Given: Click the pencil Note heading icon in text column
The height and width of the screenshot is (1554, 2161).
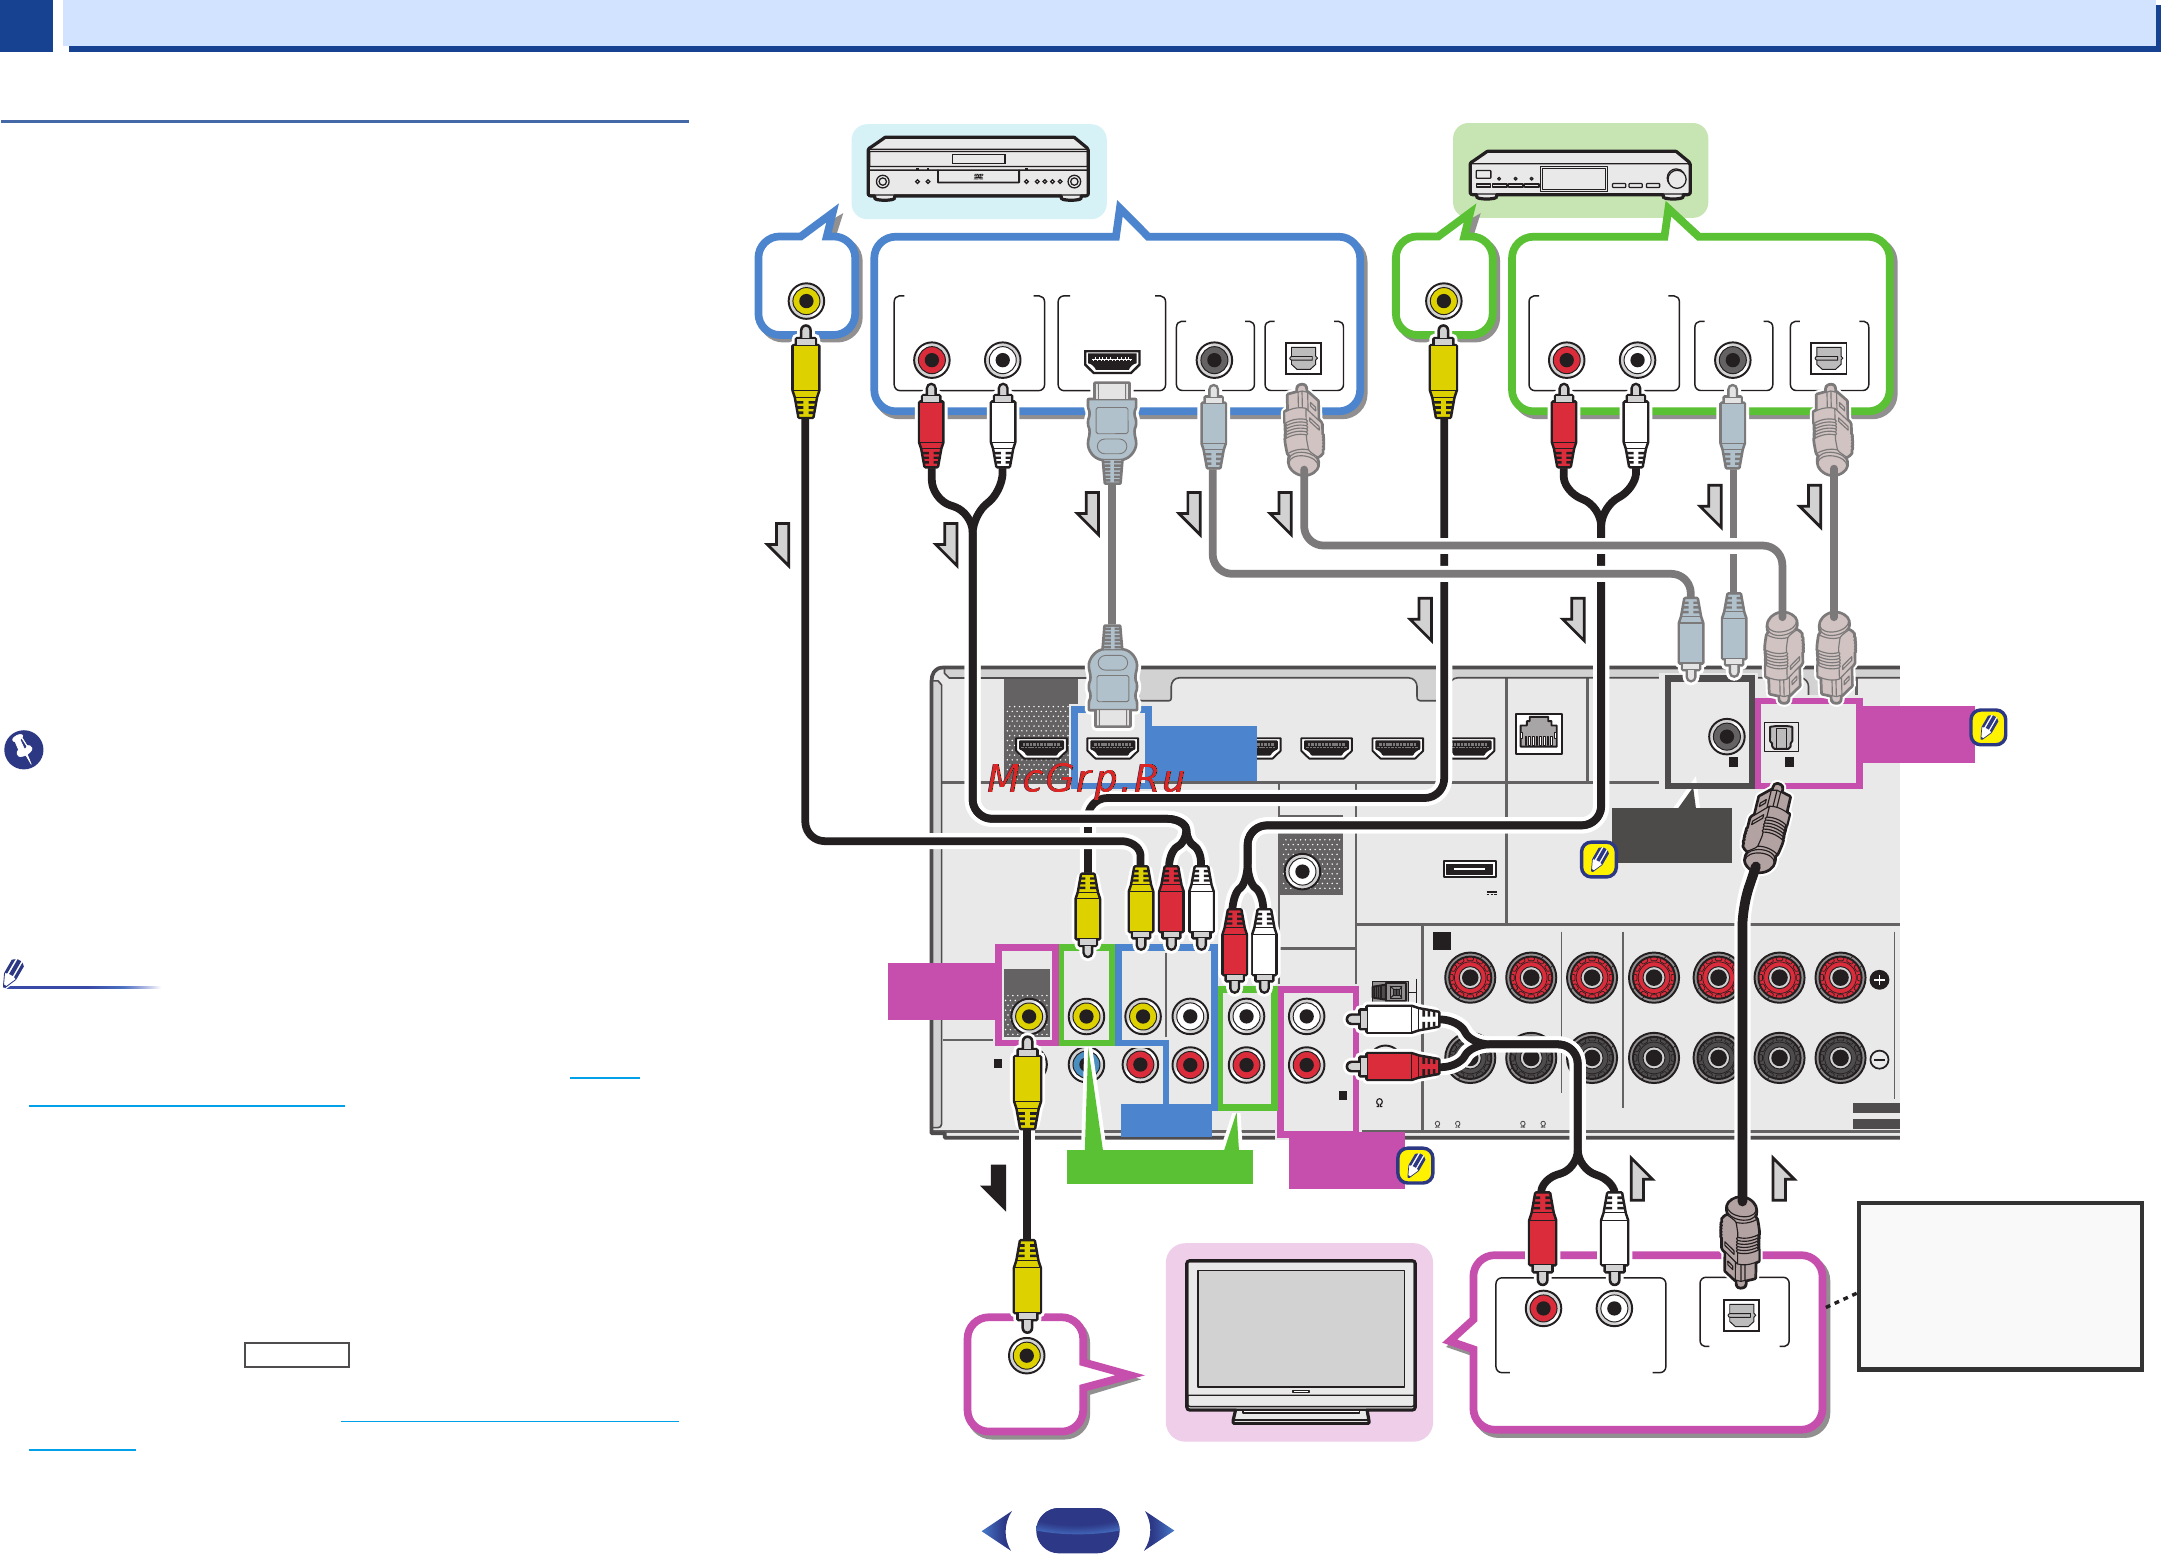Looking at the screenshot, I should (14, 972).
